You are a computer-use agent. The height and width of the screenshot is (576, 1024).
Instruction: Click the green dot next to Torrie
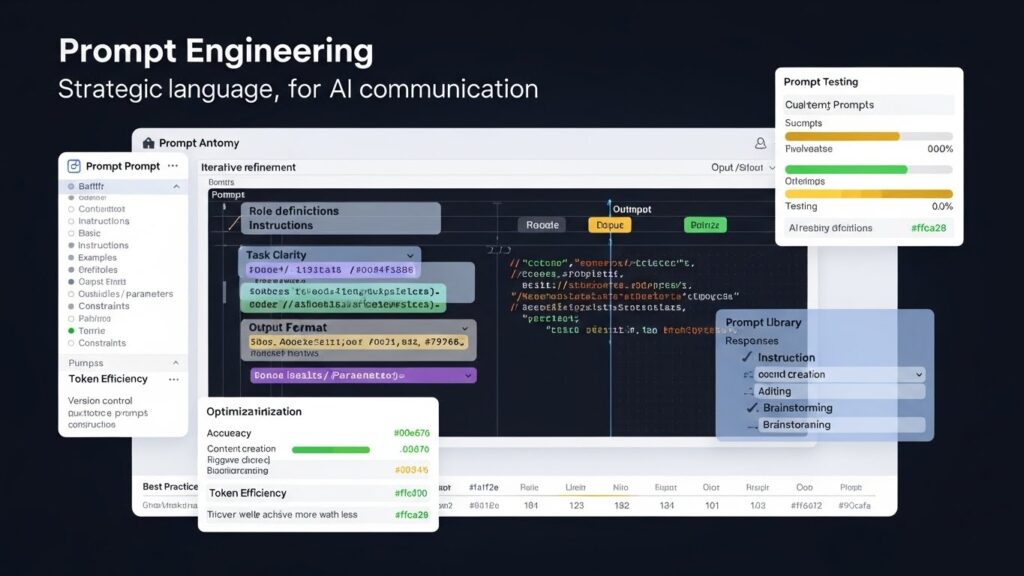click(x=71, y=330)
